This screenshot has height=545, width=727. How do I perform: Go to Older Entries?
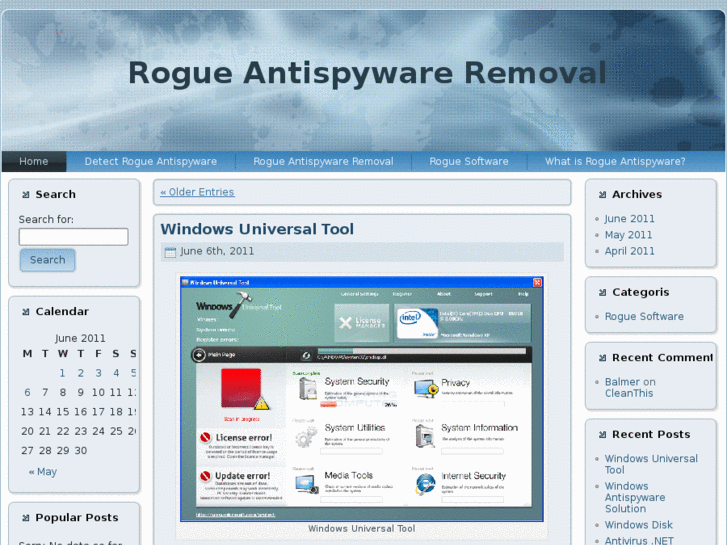click(197, 192)
